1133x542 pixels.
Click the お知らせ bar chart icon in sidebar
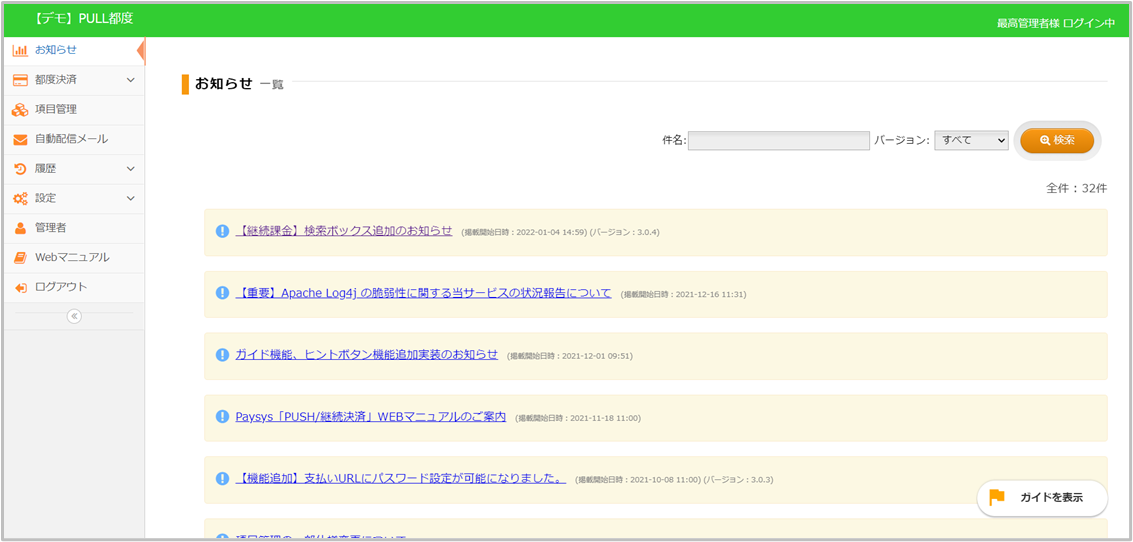20,50
